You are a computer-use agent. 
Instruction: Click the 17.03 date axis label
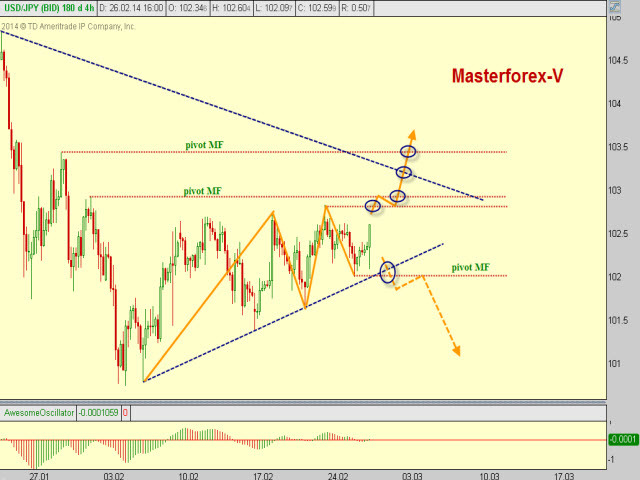(563, 476)
